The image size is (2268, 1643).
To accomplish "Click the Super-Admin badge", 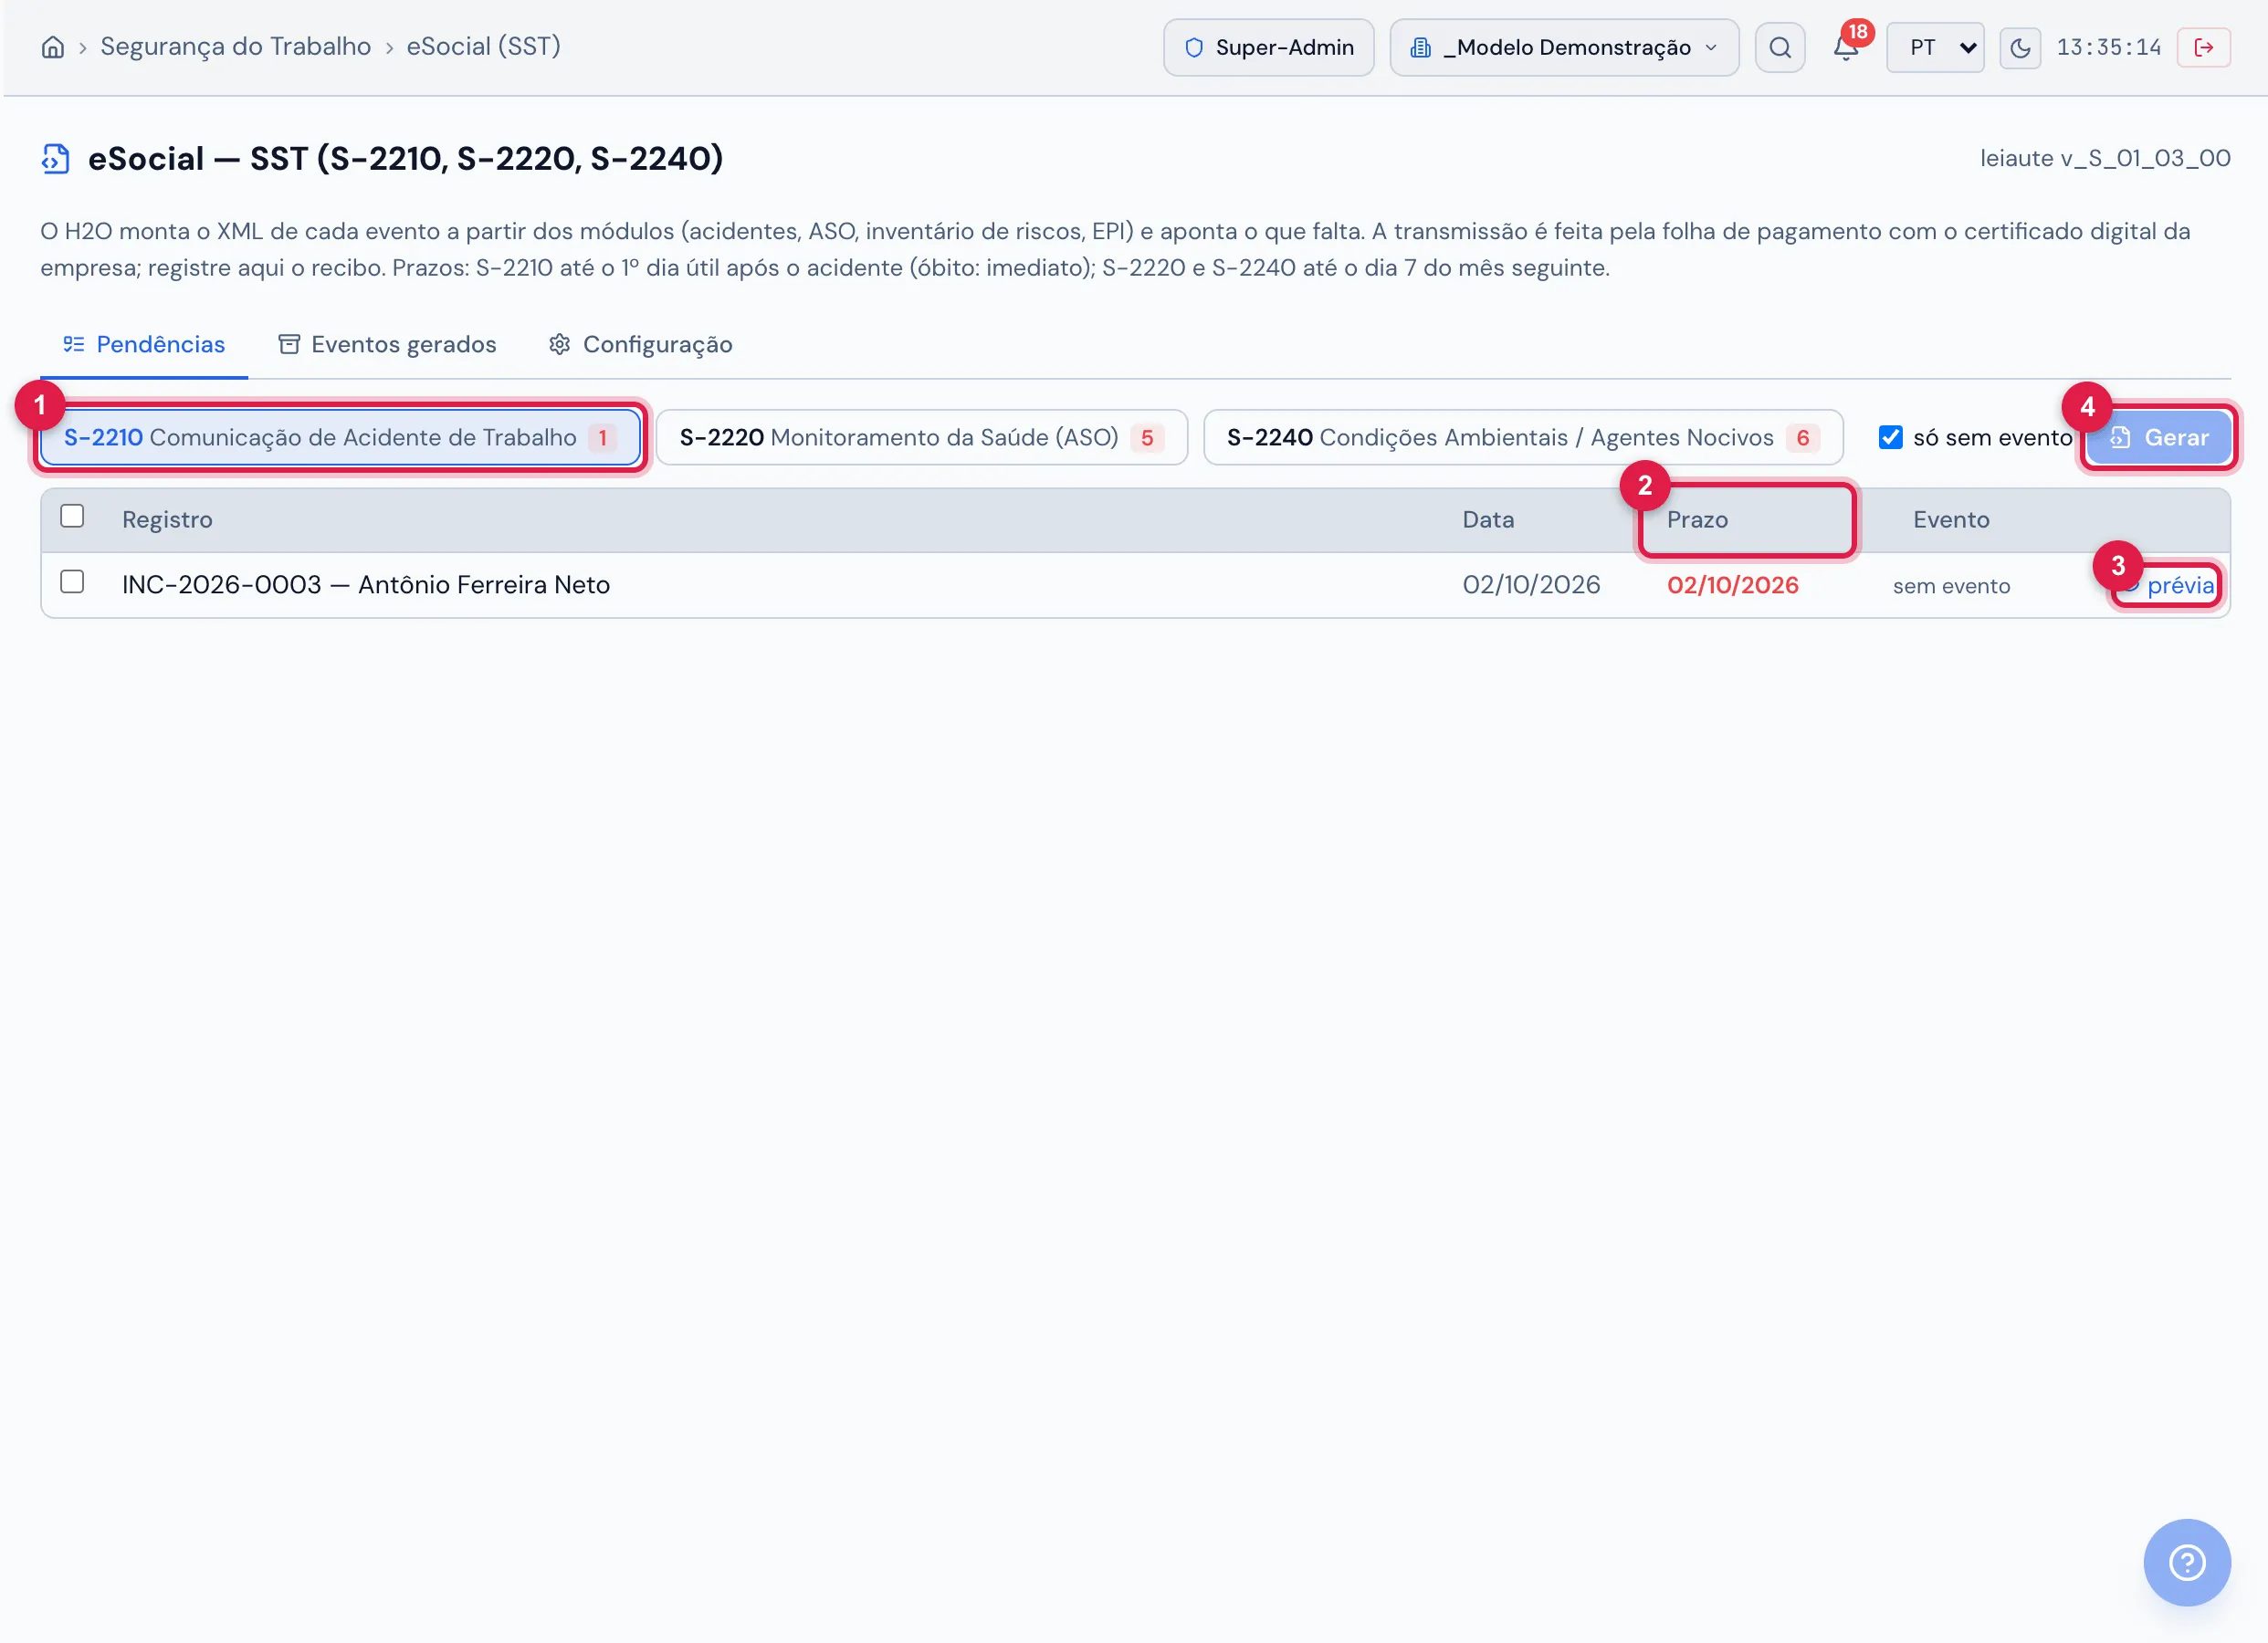I will tap(1268, 47).
